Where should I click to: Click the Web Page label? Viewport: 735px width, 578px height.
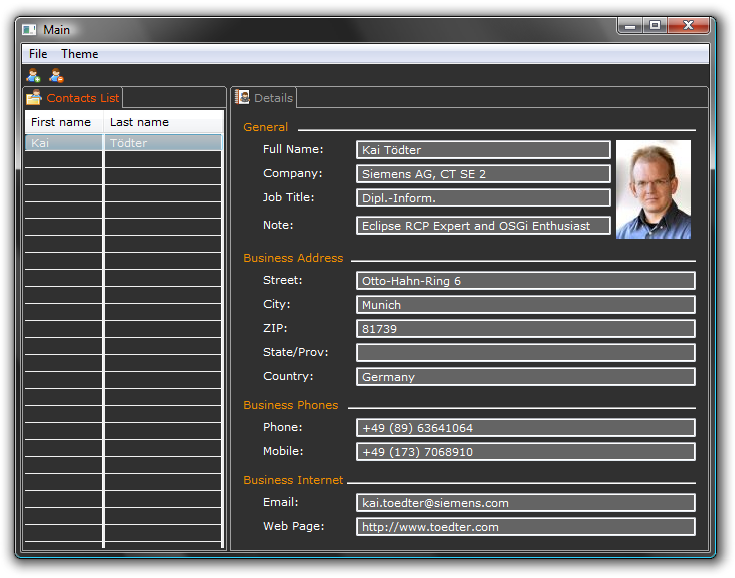tap(293, 526)
